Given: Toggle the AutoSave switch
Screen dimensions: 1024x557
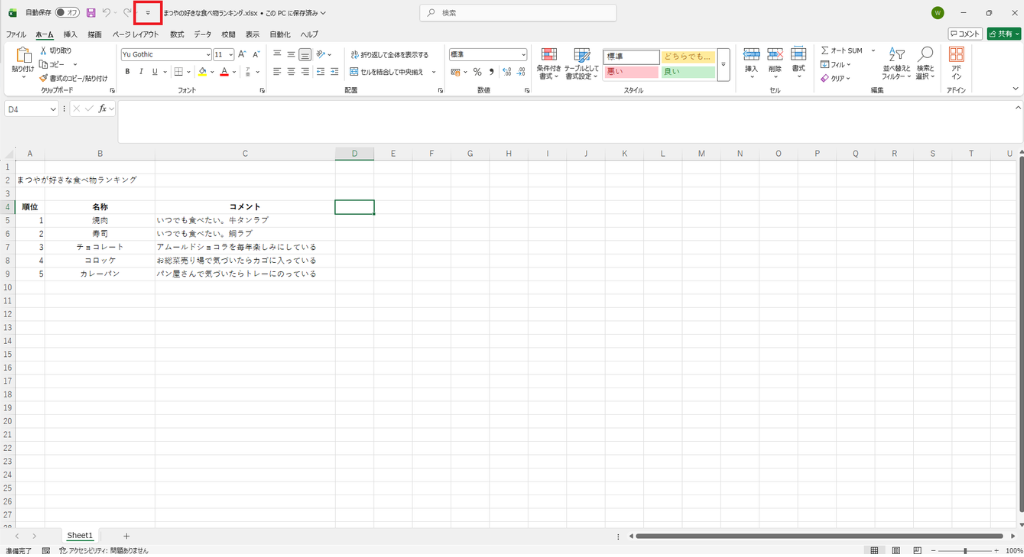Looking at the screenshot, I should 67,13.
